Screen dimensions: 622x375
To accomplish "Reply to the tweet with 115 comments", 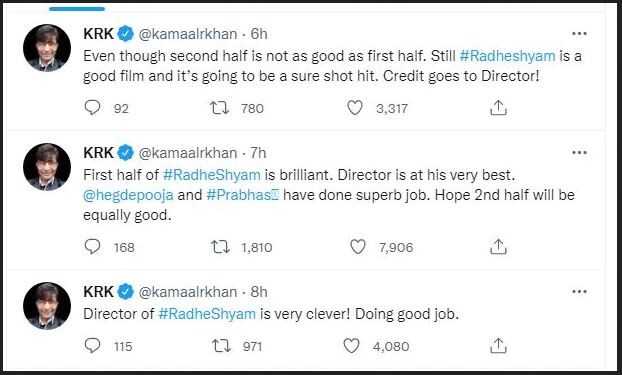I will click(93, 346).
